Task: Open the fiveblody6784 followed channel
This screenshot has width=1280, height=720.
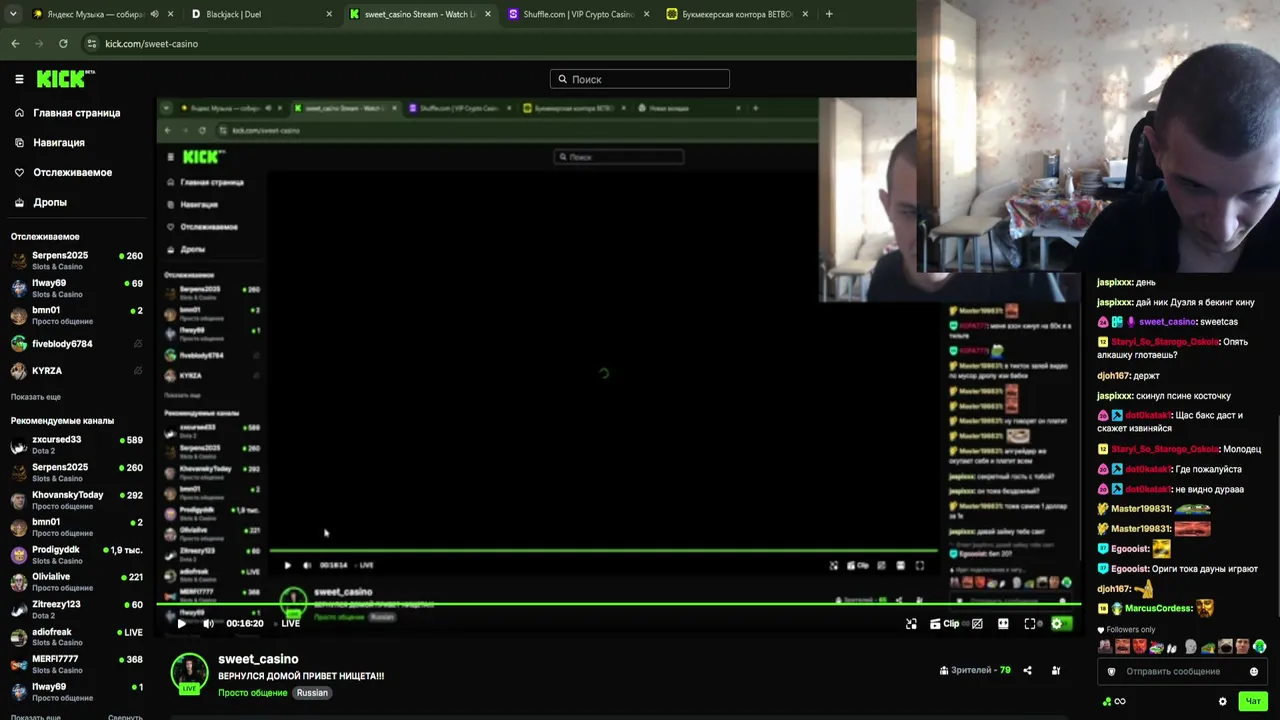Action: (x=76, y=344)
